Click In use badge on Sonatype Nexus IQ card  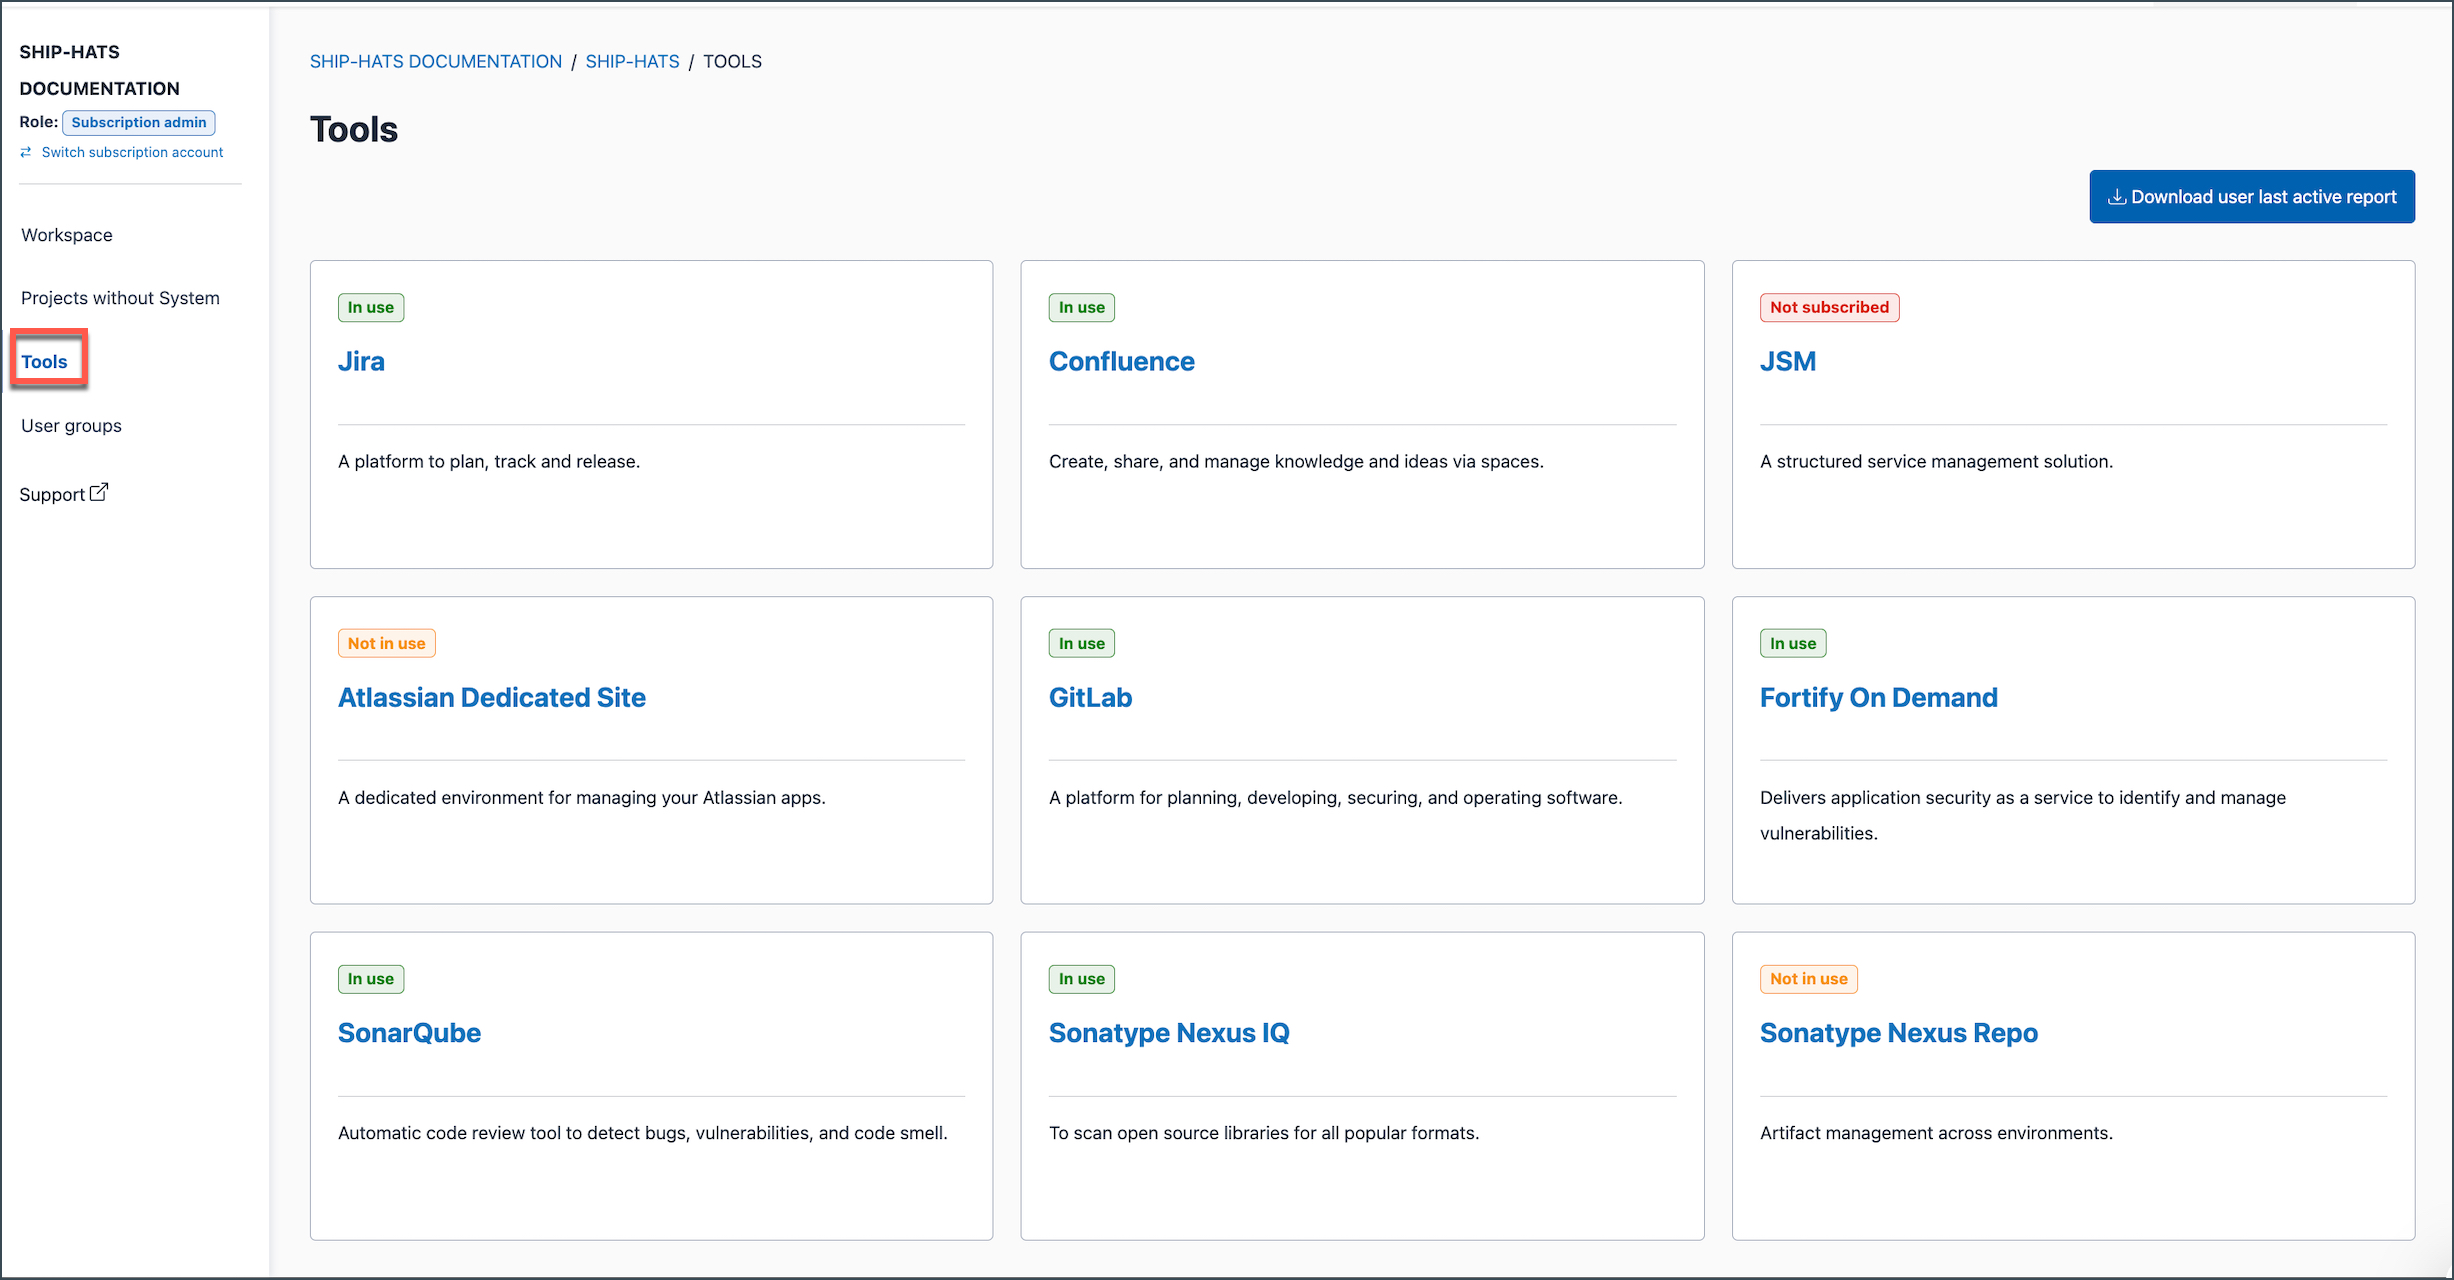1082,979
